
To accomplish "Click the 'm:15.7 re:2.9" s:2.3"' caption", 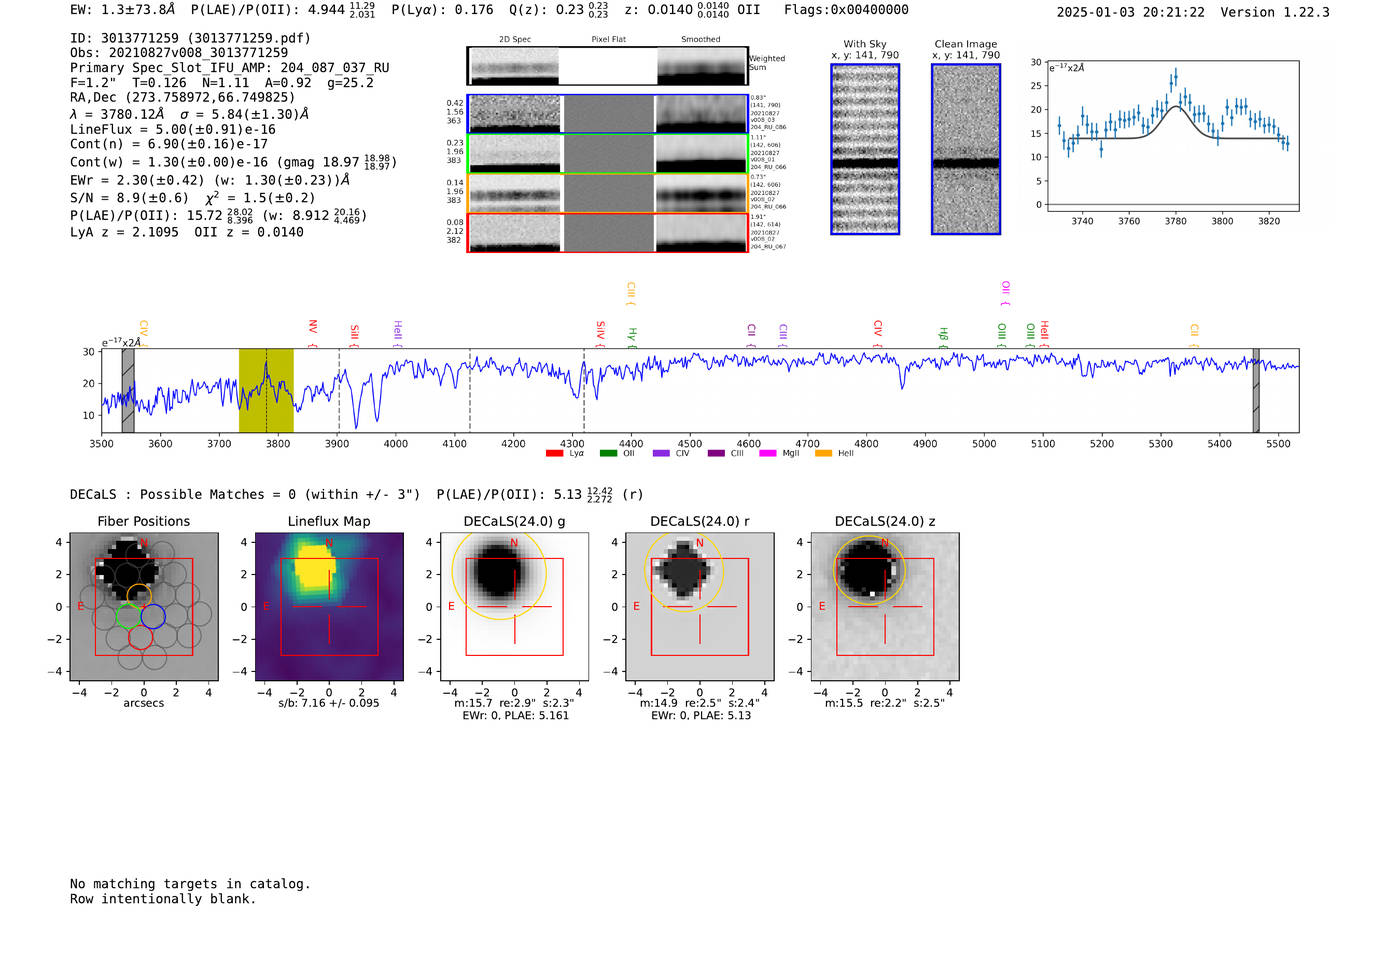I will tap(514, 703).
